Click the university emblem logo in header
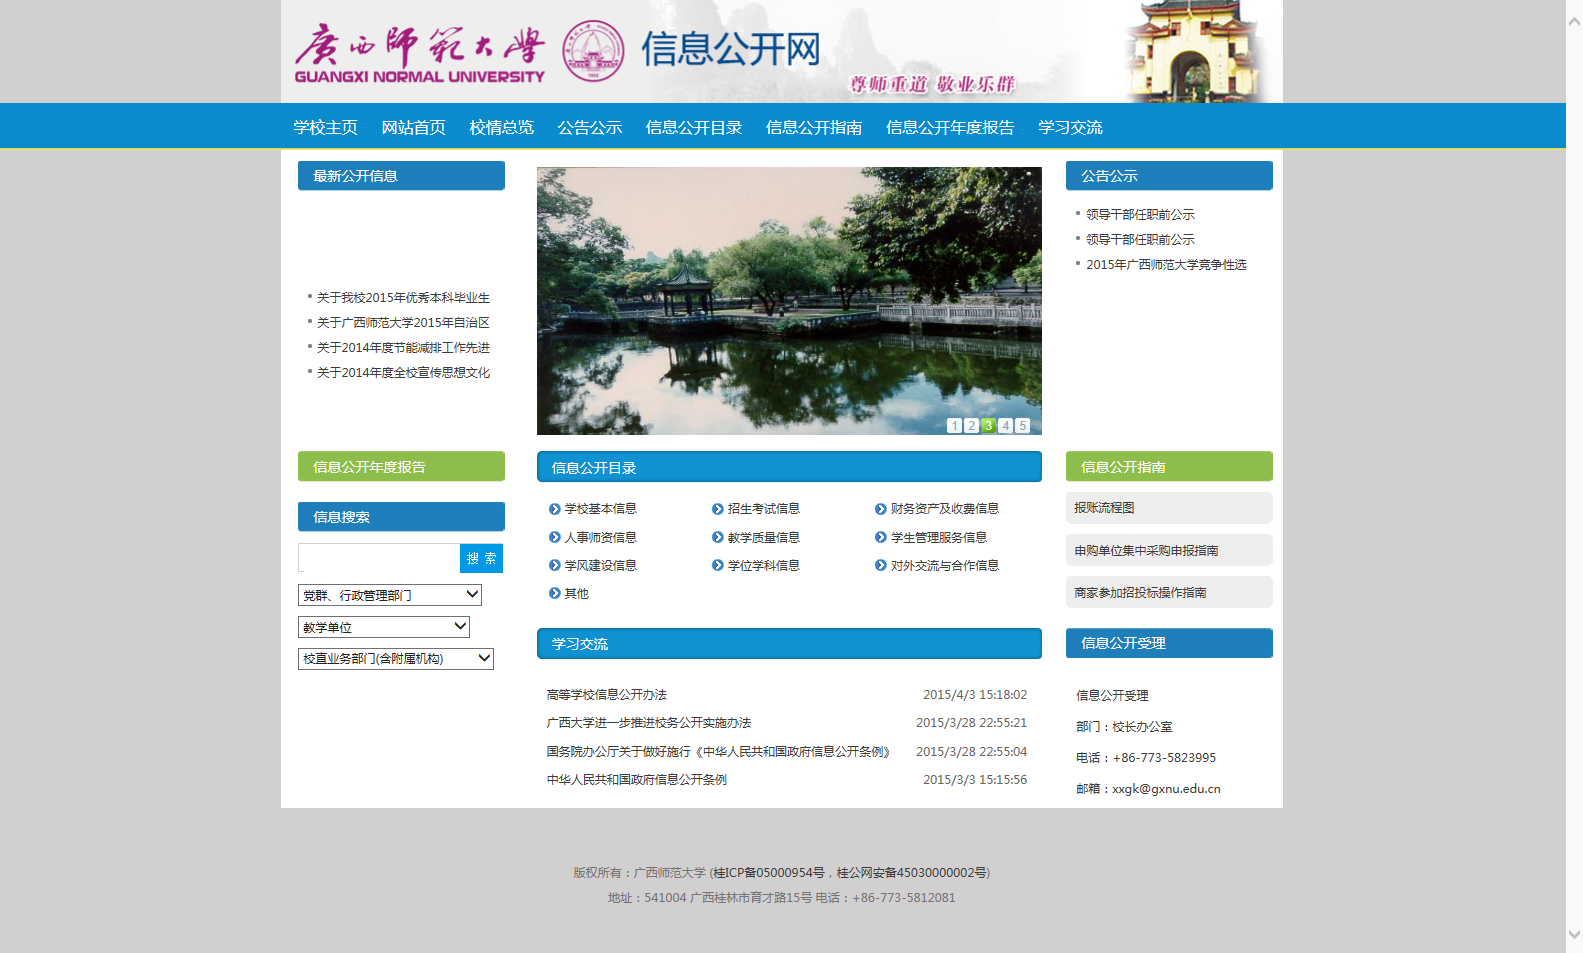This screenshot has width=1583, height=953. pyautogui.click(x=593, y=51)
